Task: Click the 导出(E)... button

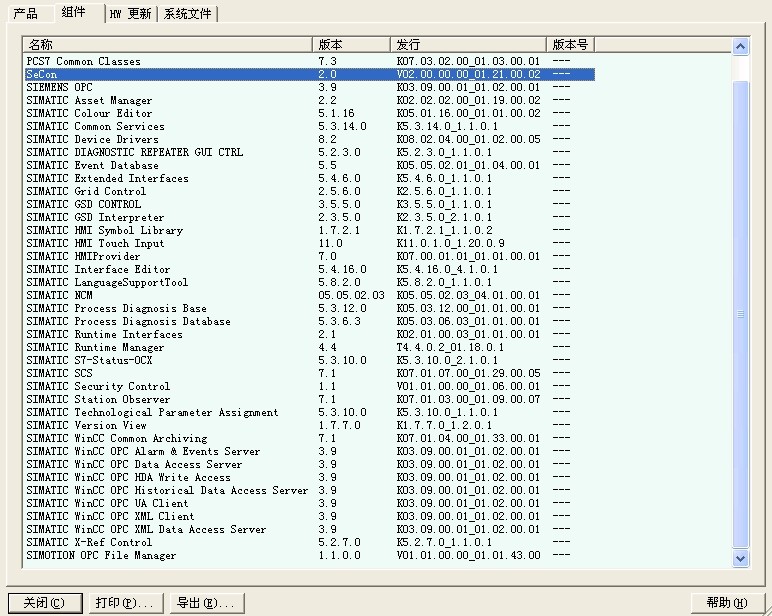Action: click(x=207, y=603)
